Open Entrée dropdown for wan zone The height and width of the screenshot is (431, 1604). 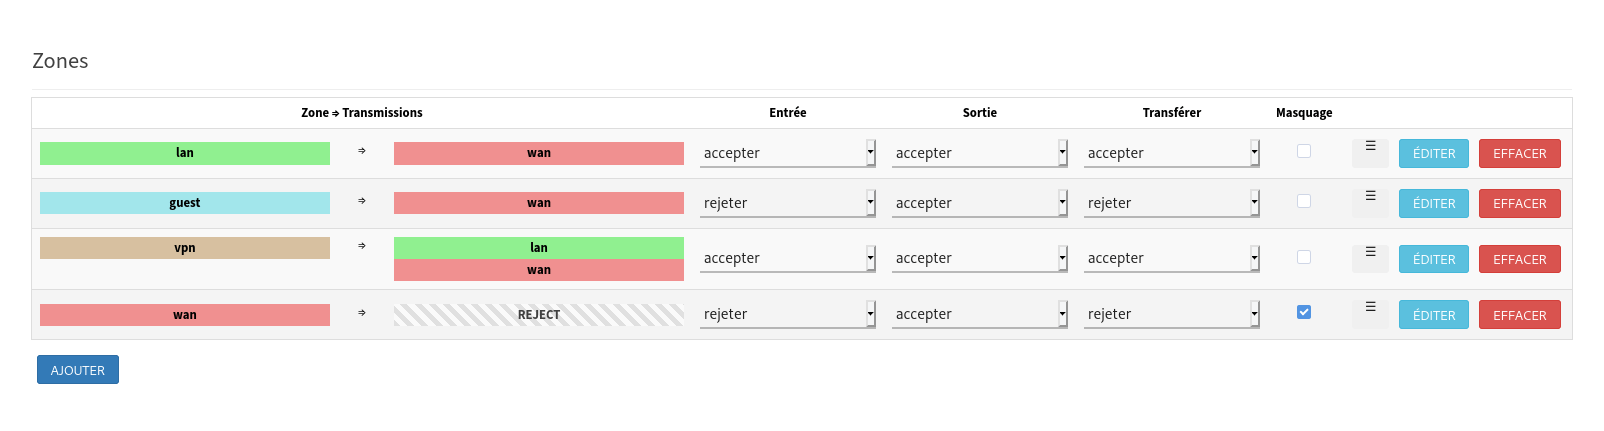coord(787,314)
